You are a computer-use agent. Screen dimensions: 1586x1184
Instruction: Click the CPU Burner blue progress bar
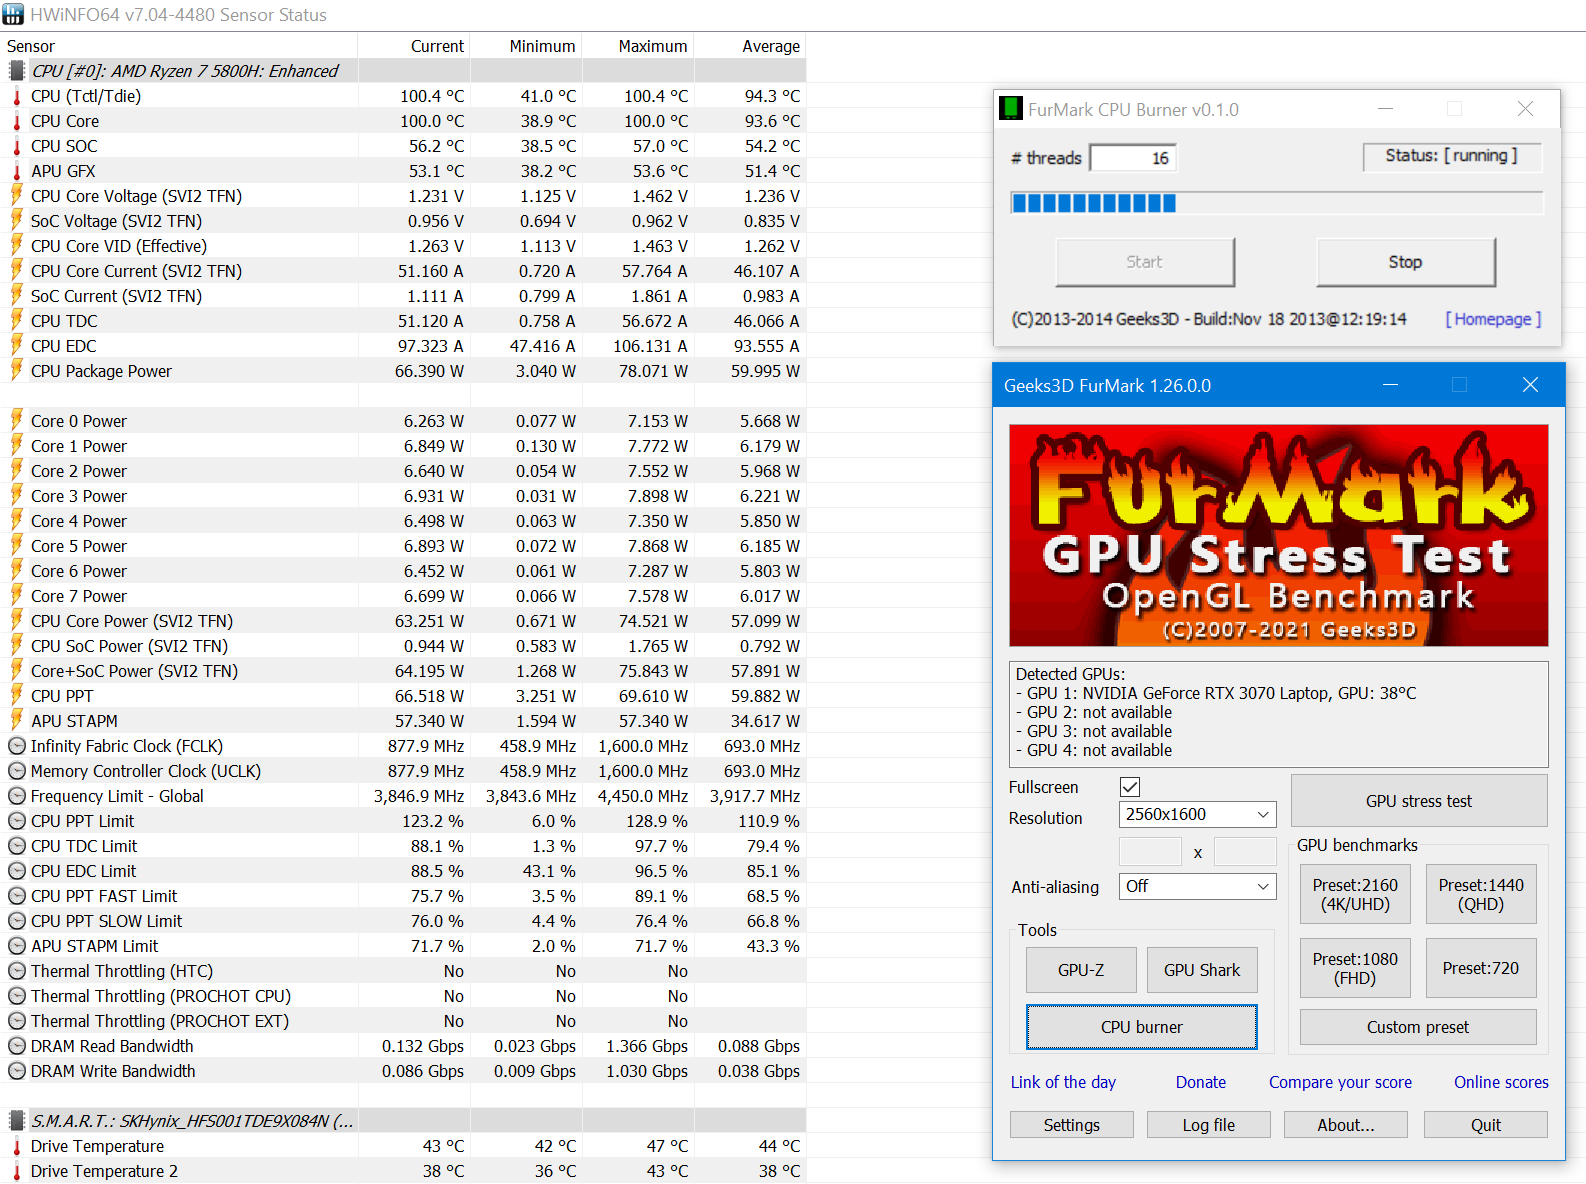[1277, 203]
